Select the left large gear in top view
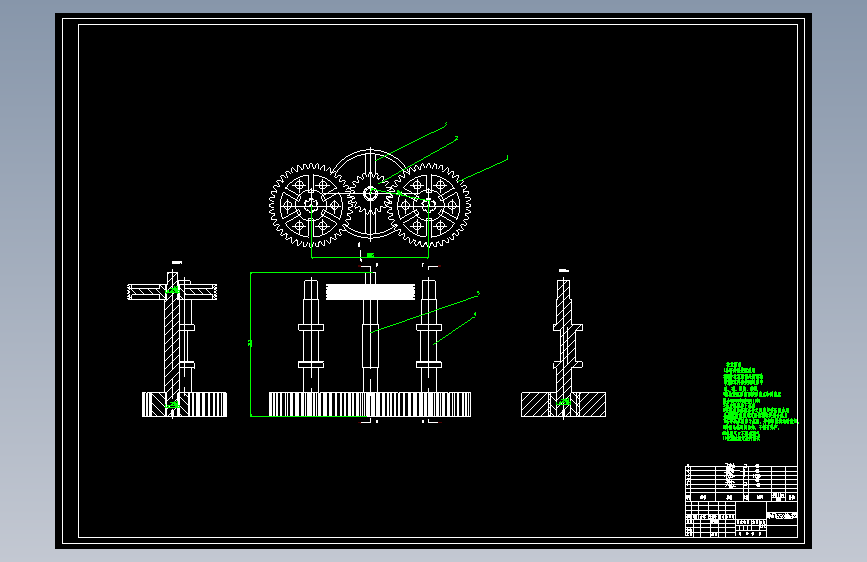Screen dimensions: 867x562 coord(311,205)
